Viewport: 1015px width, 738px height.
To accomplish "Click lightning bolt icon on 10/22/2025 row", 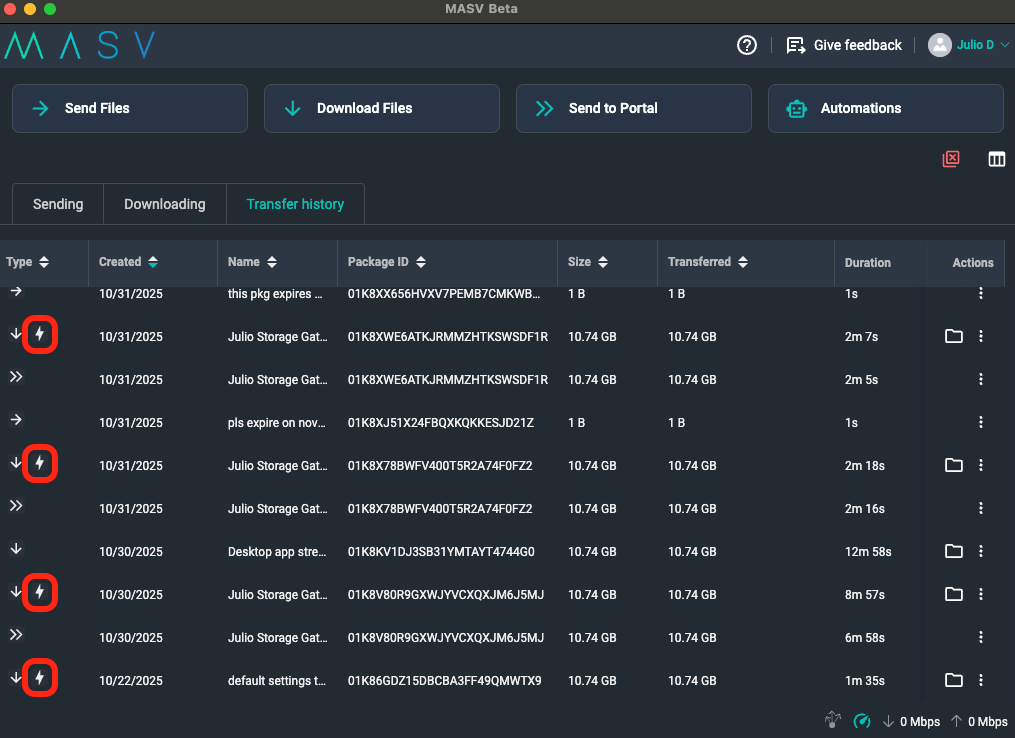I will pyautogui.click(x=39, y=678).
